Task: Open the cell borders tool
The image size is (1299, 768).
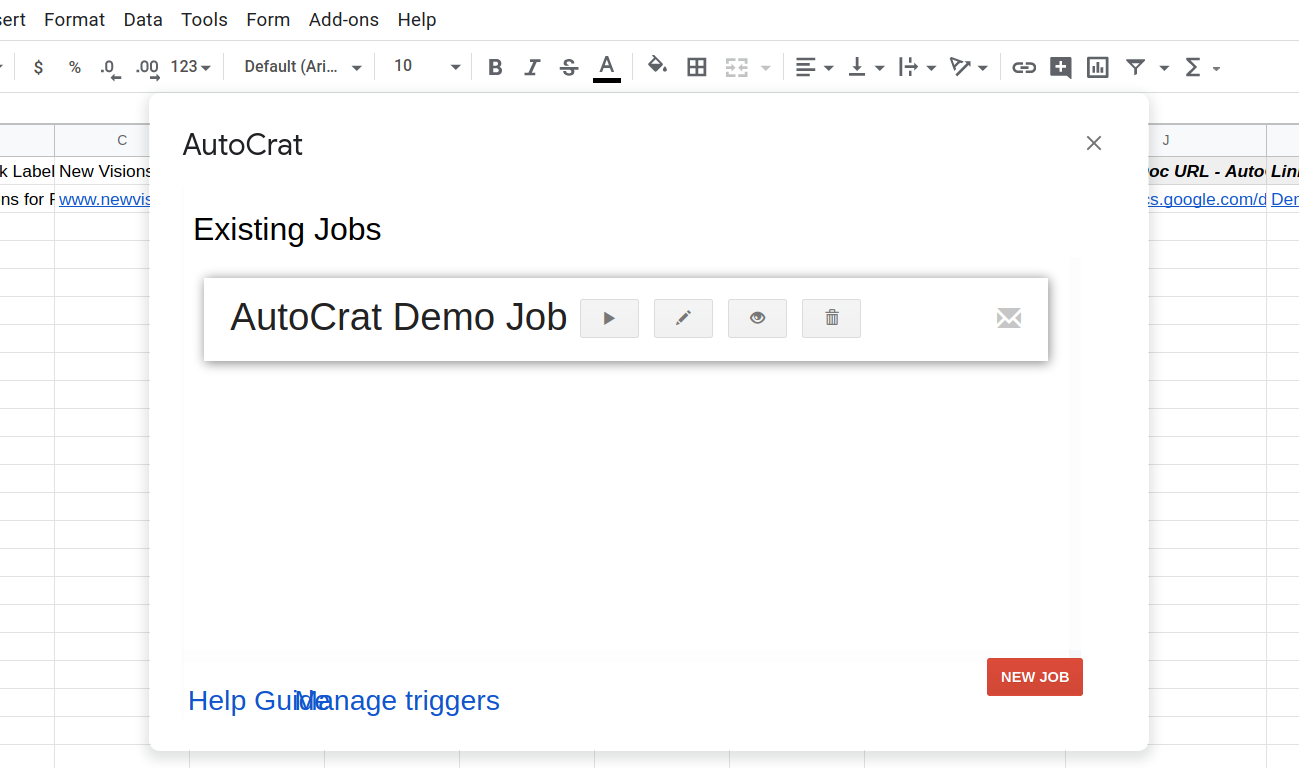Action: [x=697, y=67]
